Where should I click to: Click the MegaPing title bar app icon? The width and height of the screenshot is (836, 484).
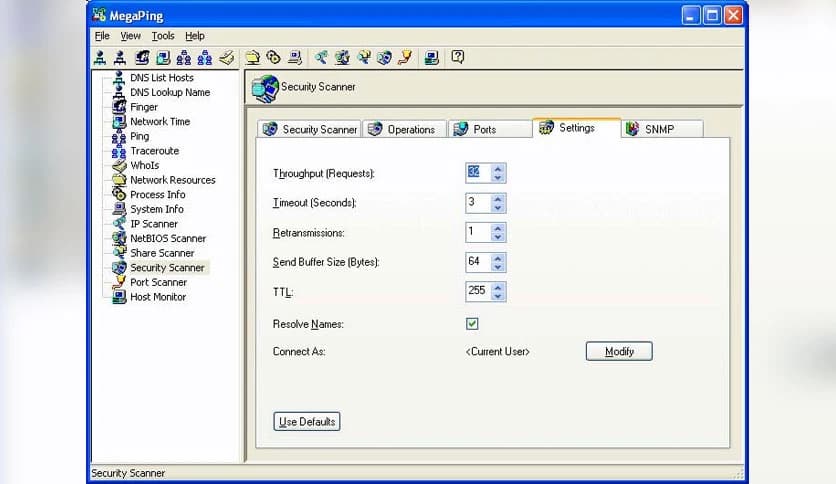[x=99, y=15]
